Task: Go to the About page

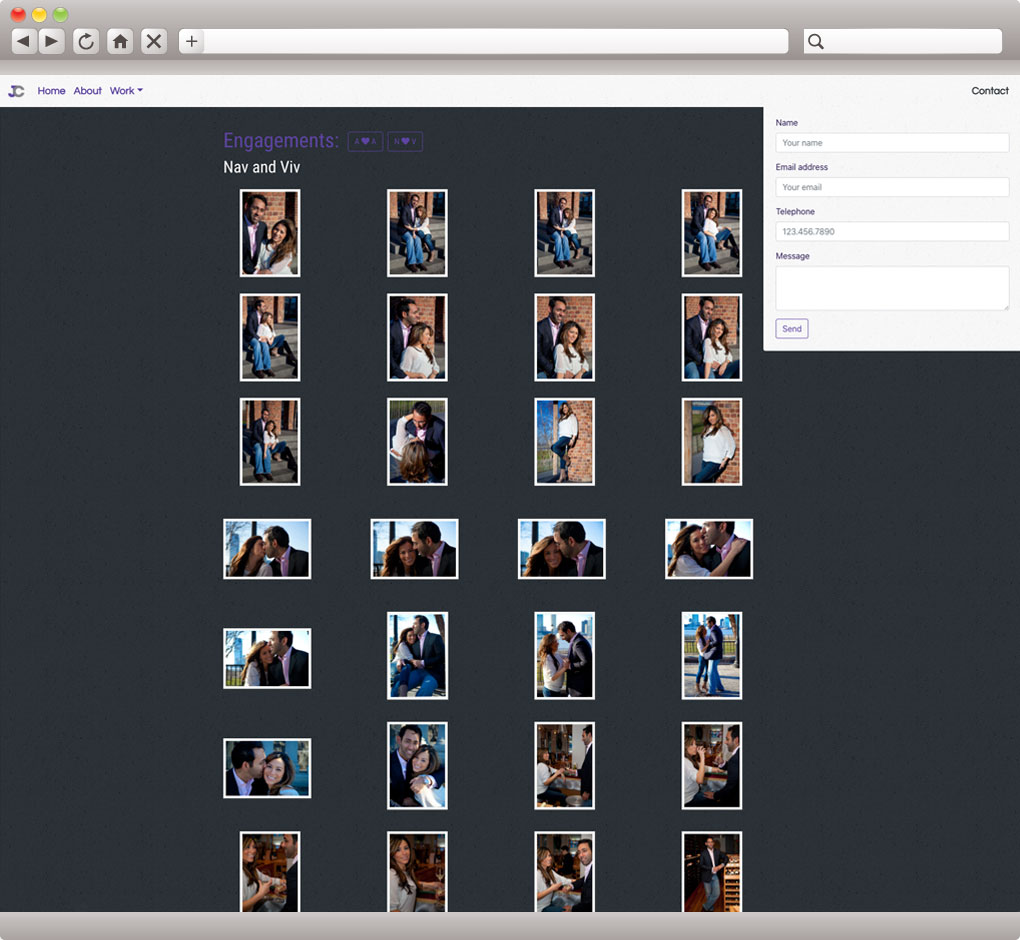Action: (88, 91)
